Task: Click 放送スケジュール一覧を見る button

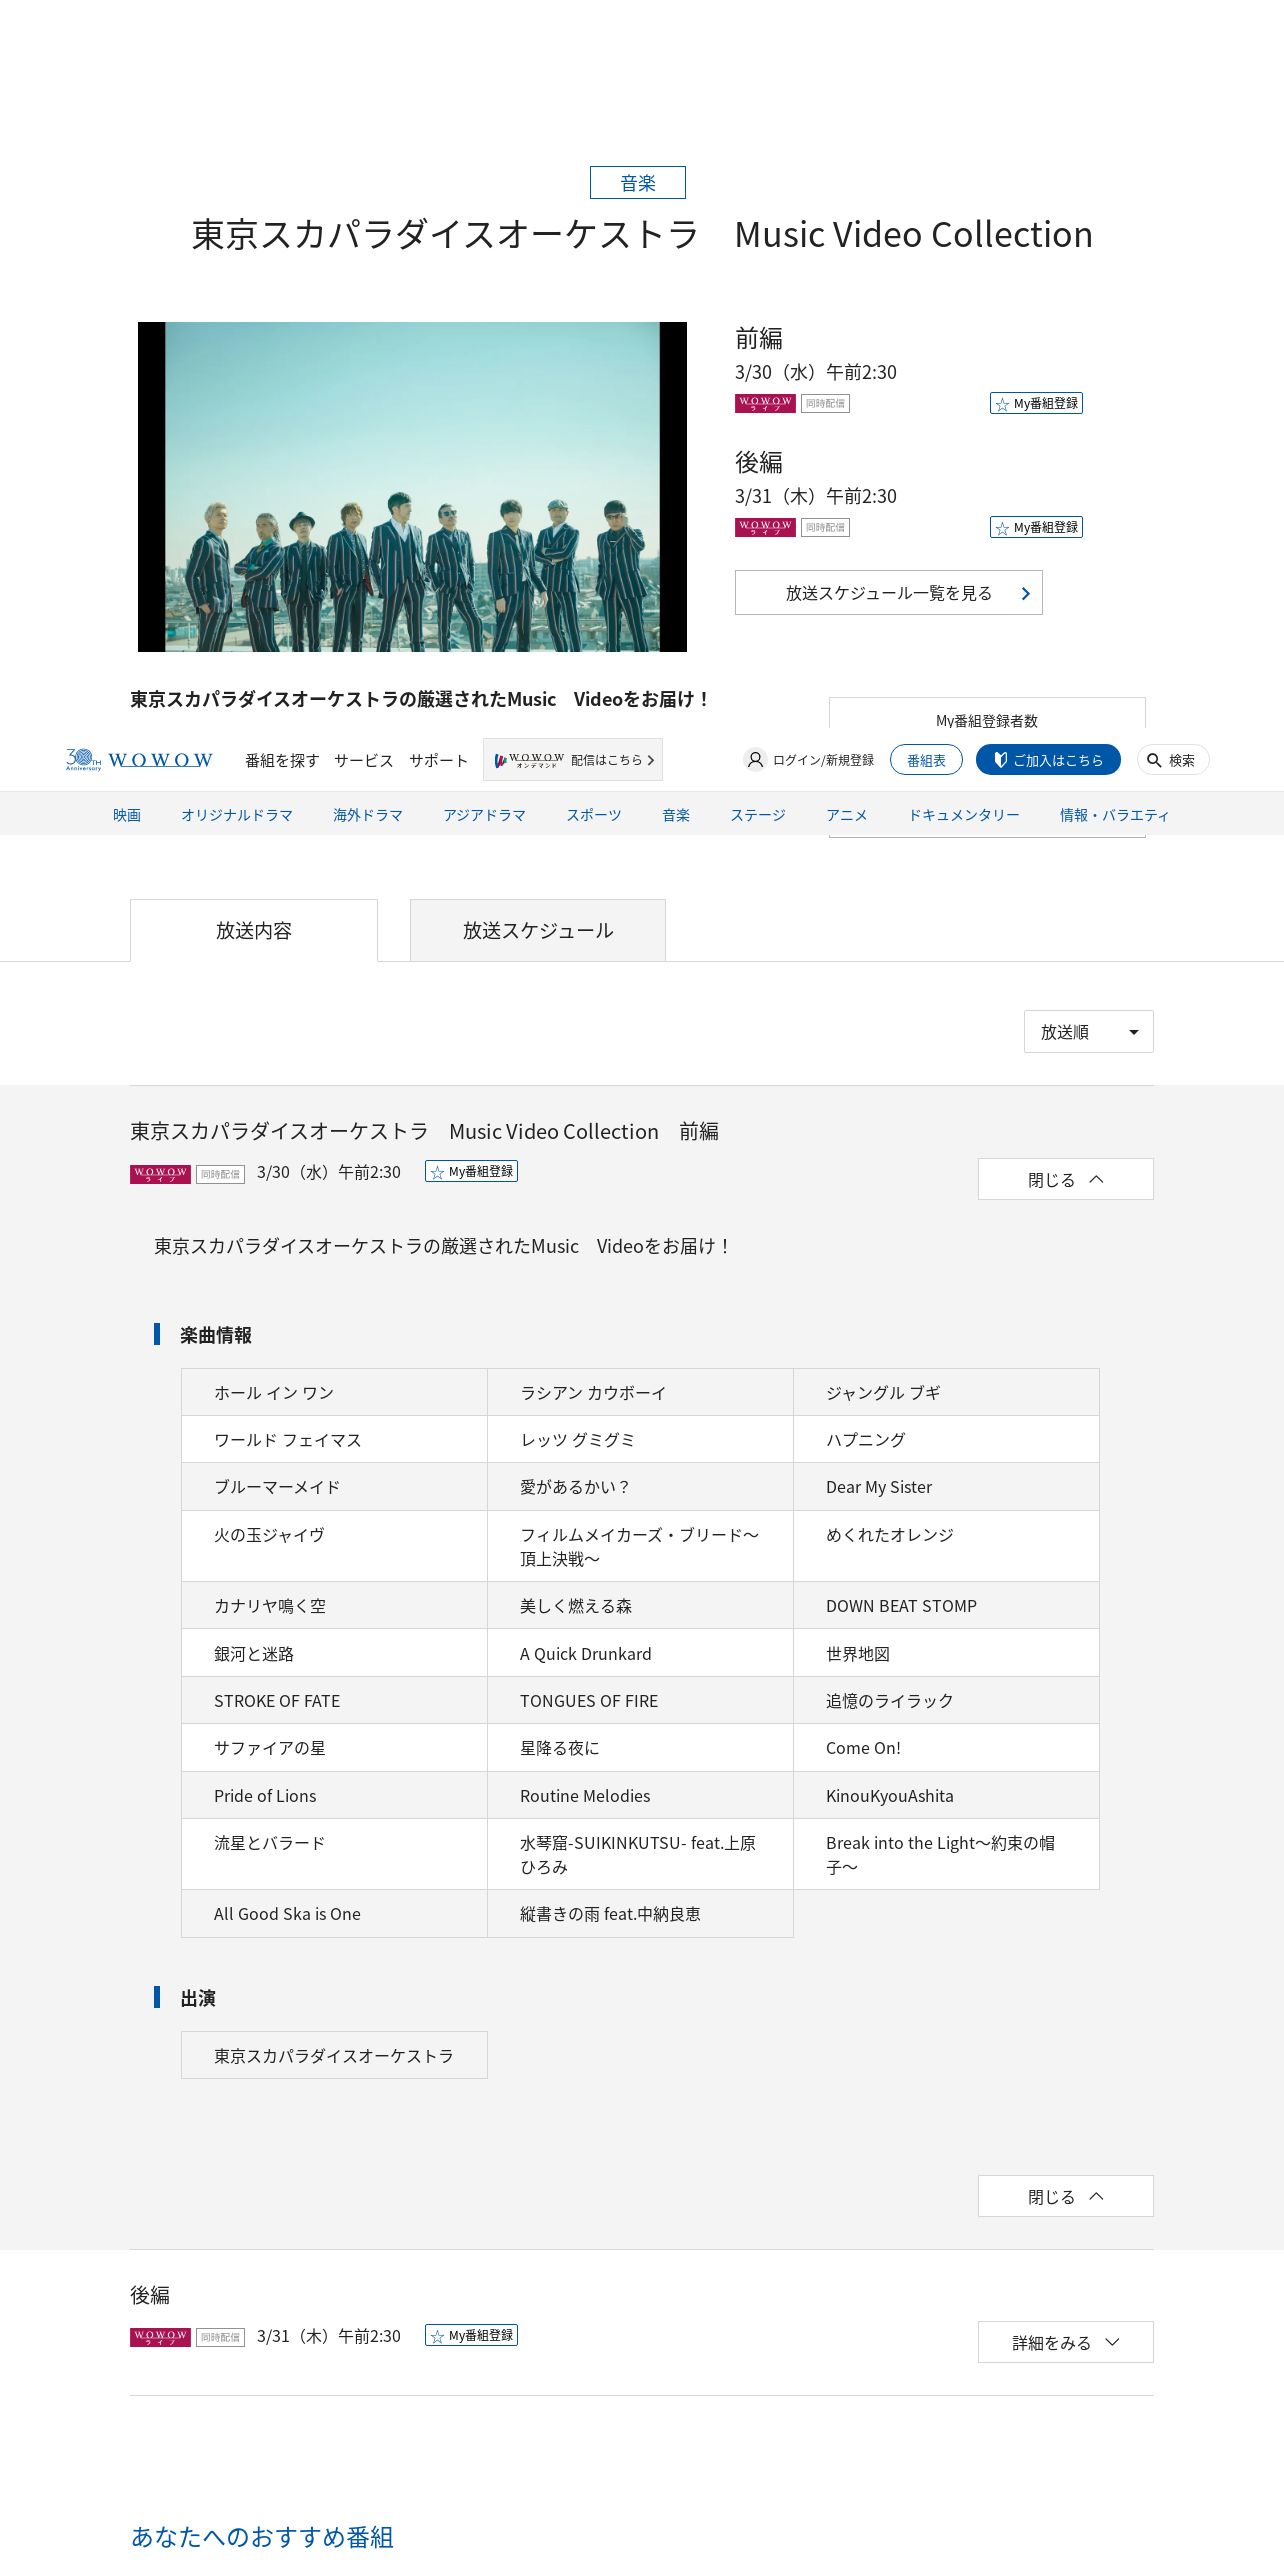Action: [889, 593]
